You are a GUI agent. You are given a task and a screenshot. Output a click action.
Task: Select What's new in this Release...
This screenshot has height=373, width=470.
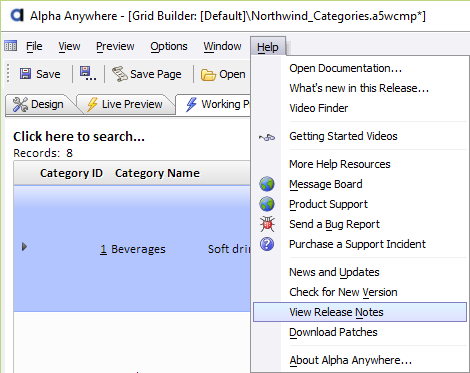tap(359, 88)
